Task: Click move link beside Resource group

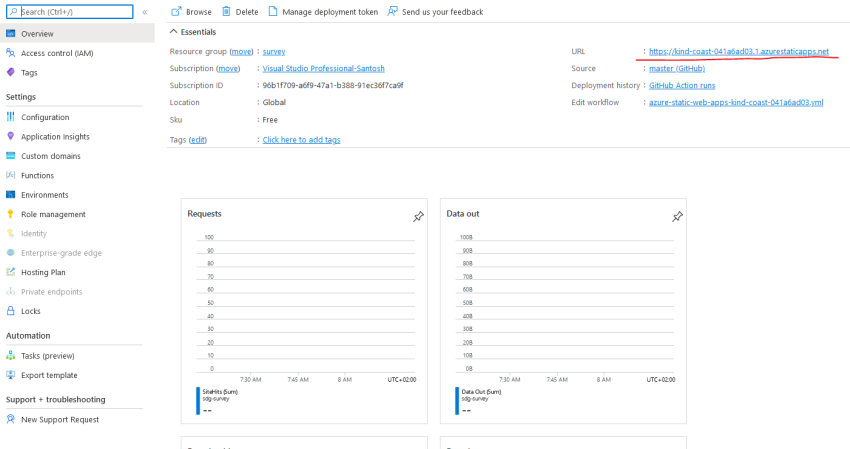Action: pos(241,52)
